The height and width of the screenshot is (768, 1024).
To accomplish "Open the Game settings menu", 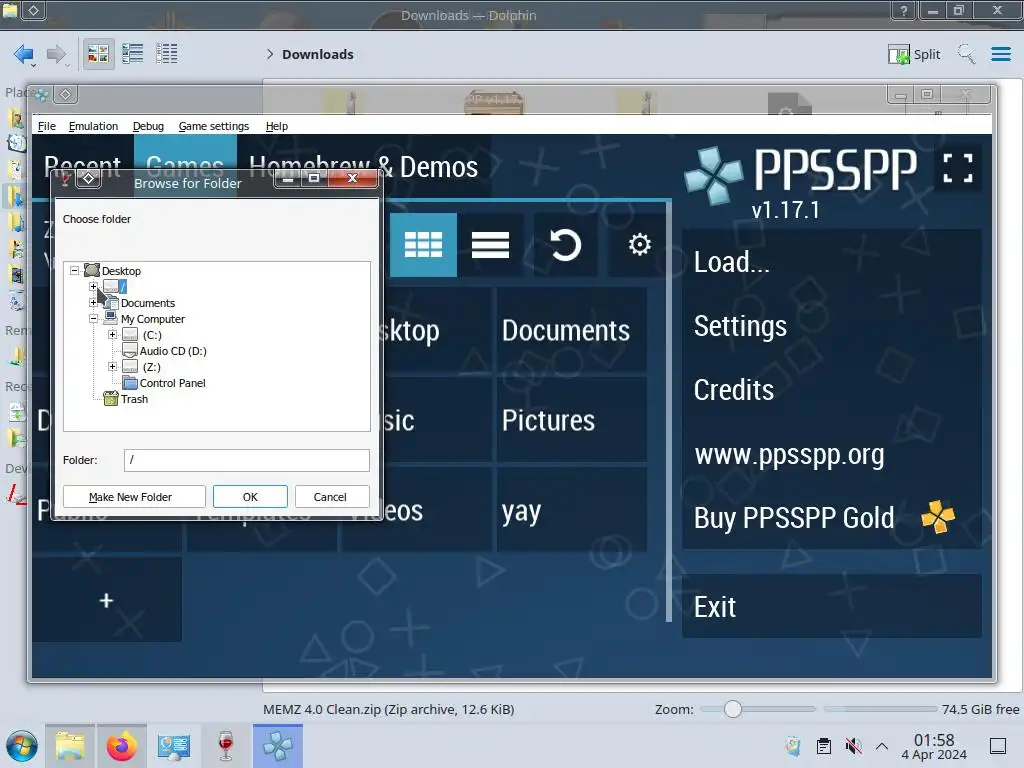I will click(x=214, y=126).
